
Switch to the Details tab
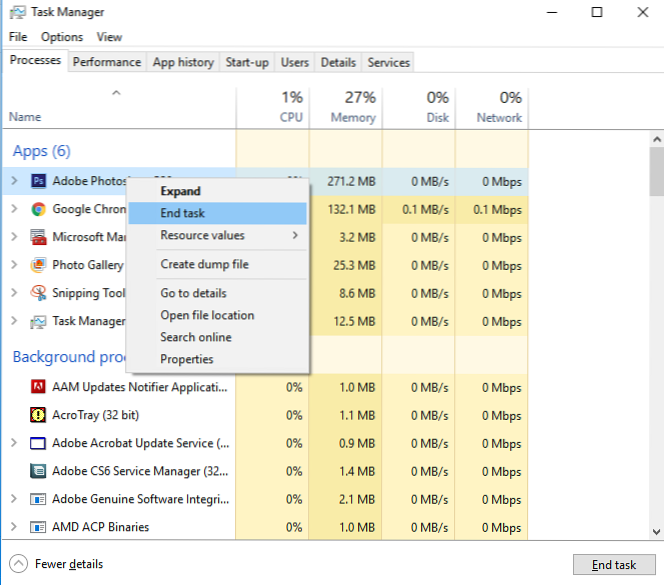(x=338, y=62)
